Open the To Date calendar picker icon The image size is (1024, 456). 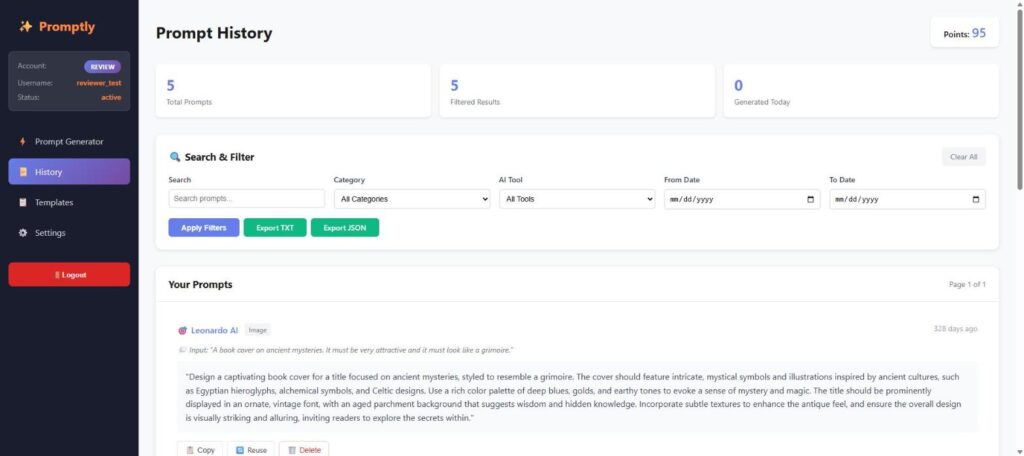[x=976, y=199]
